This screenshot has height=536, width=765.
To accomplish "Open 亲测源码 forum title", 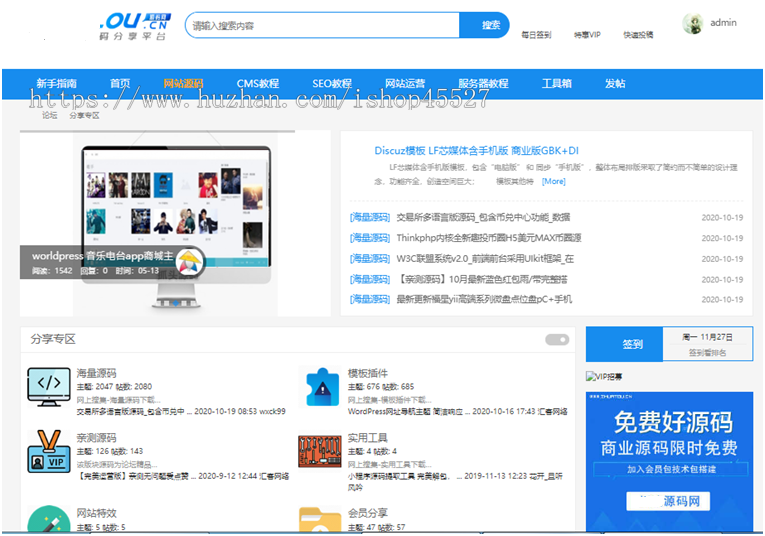I will coord(97,438).
